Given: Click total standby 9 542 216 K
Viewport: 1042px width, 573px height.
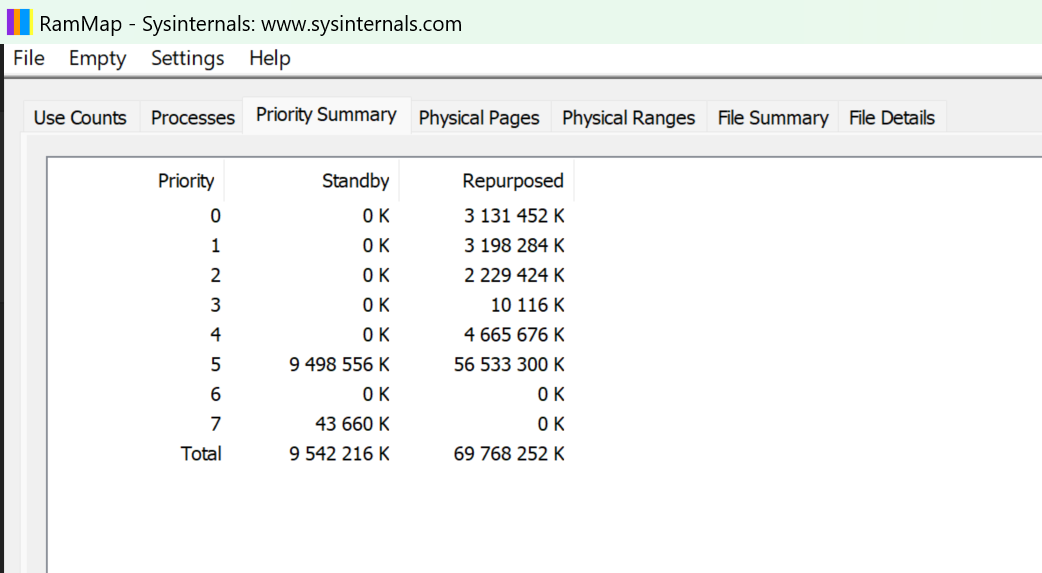Looking at the screenshot, I should coord(340,453).
